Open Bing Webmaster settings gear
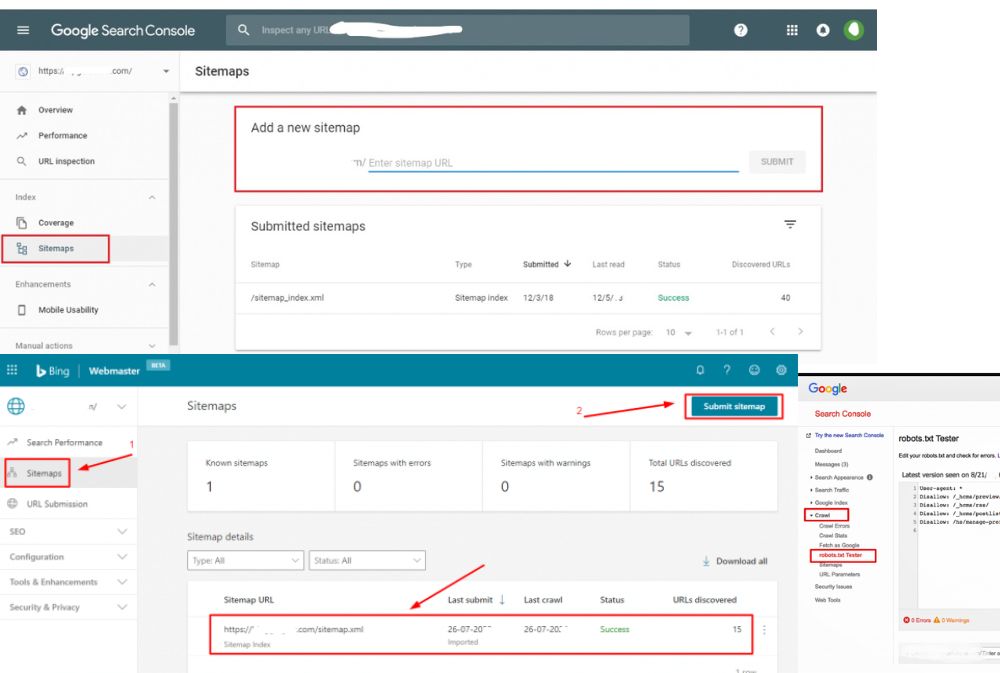The width and height of the screenshot is (1000, 673). [781, 370]
